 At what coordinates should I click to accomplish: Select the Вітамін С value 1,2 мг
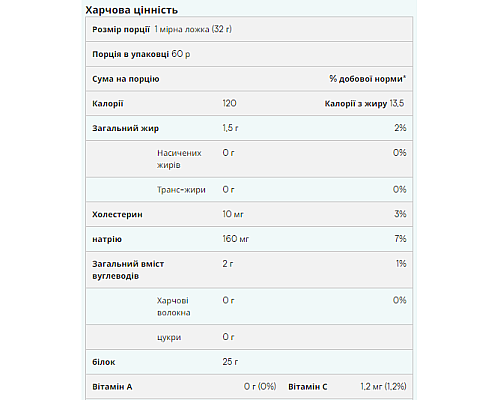point(371,387)
